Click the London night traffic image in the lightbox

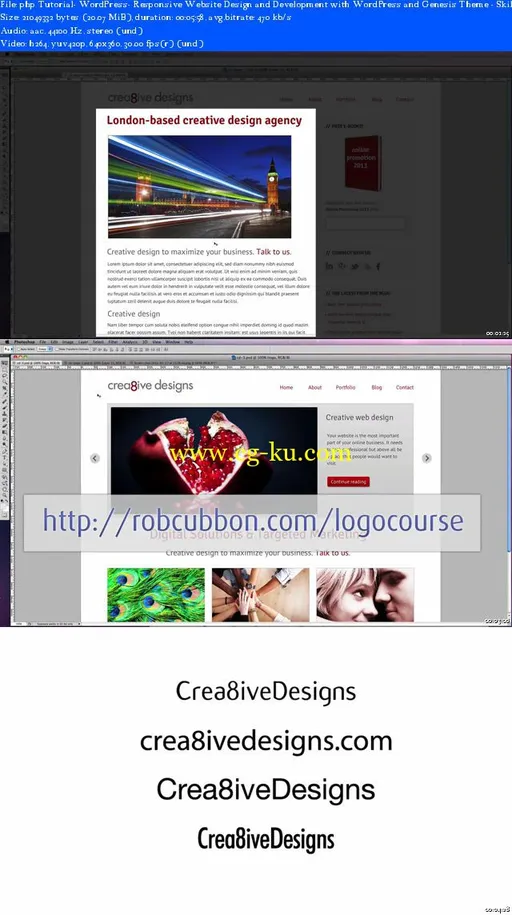[200, 187]
